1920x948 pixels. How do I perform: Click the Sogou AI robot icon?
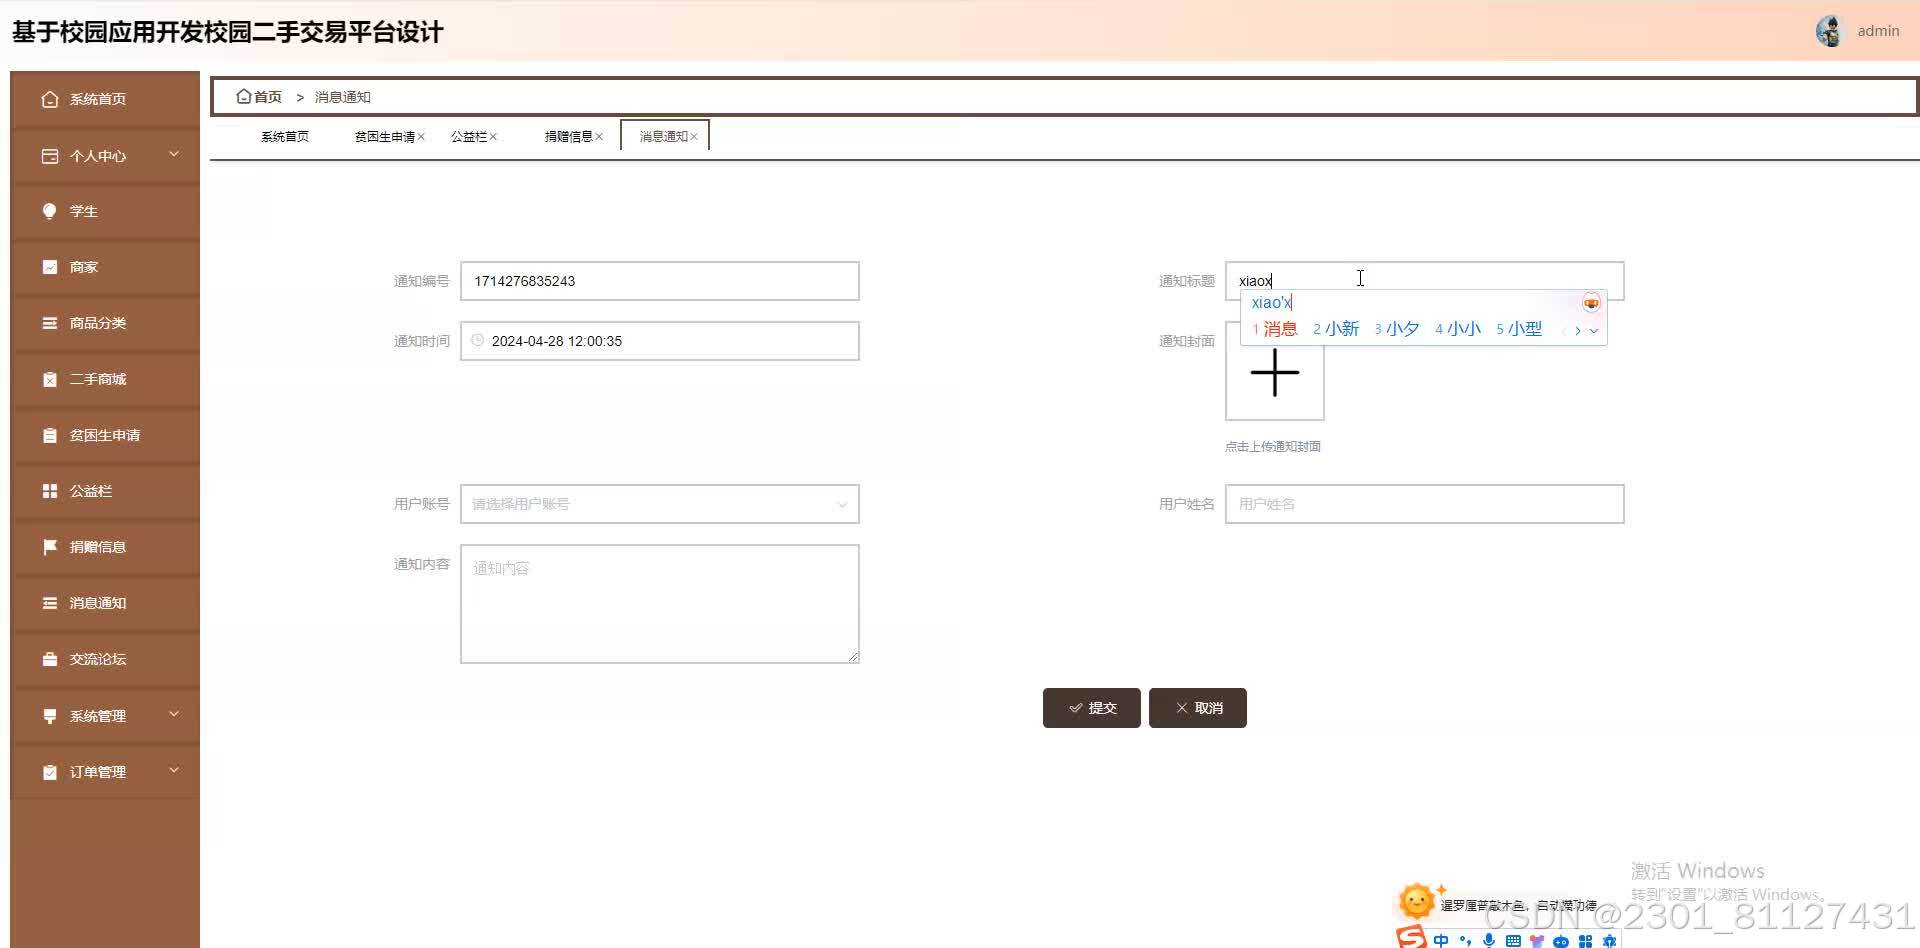click(1561, 940)
